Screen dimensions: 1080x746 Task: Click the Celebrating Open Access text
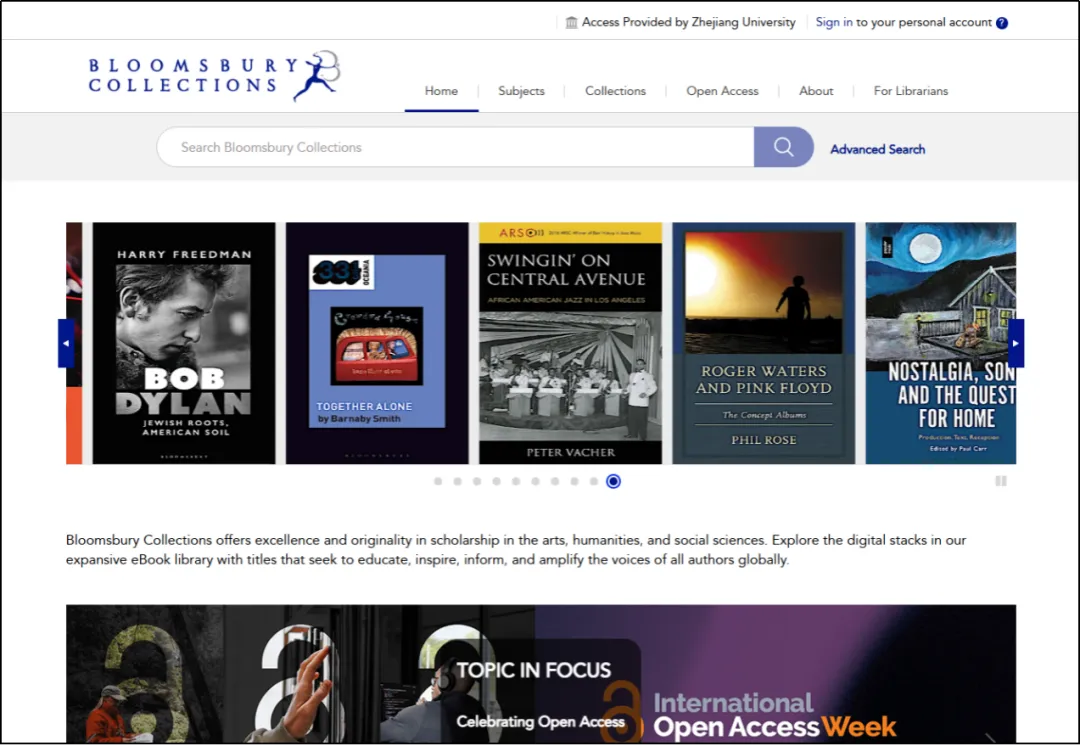[x=540, y=721]
